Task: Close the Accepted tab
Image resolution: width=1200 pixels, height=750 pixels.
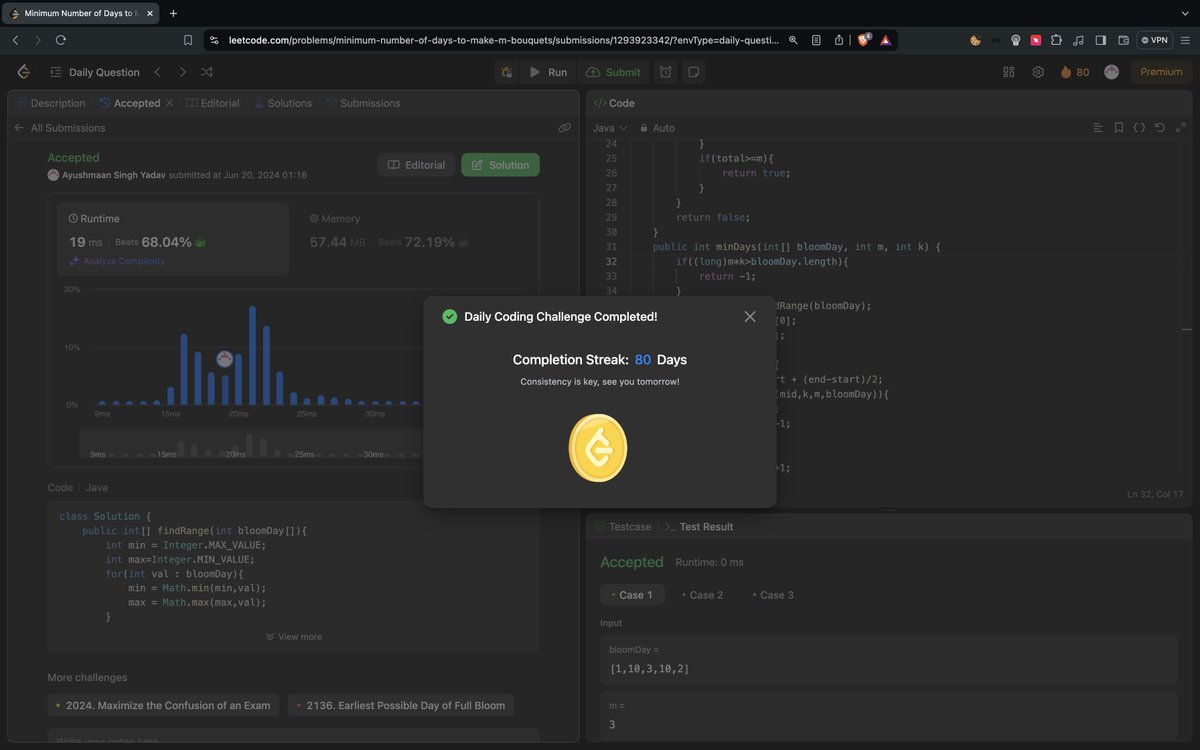Action: pos(169,103)
